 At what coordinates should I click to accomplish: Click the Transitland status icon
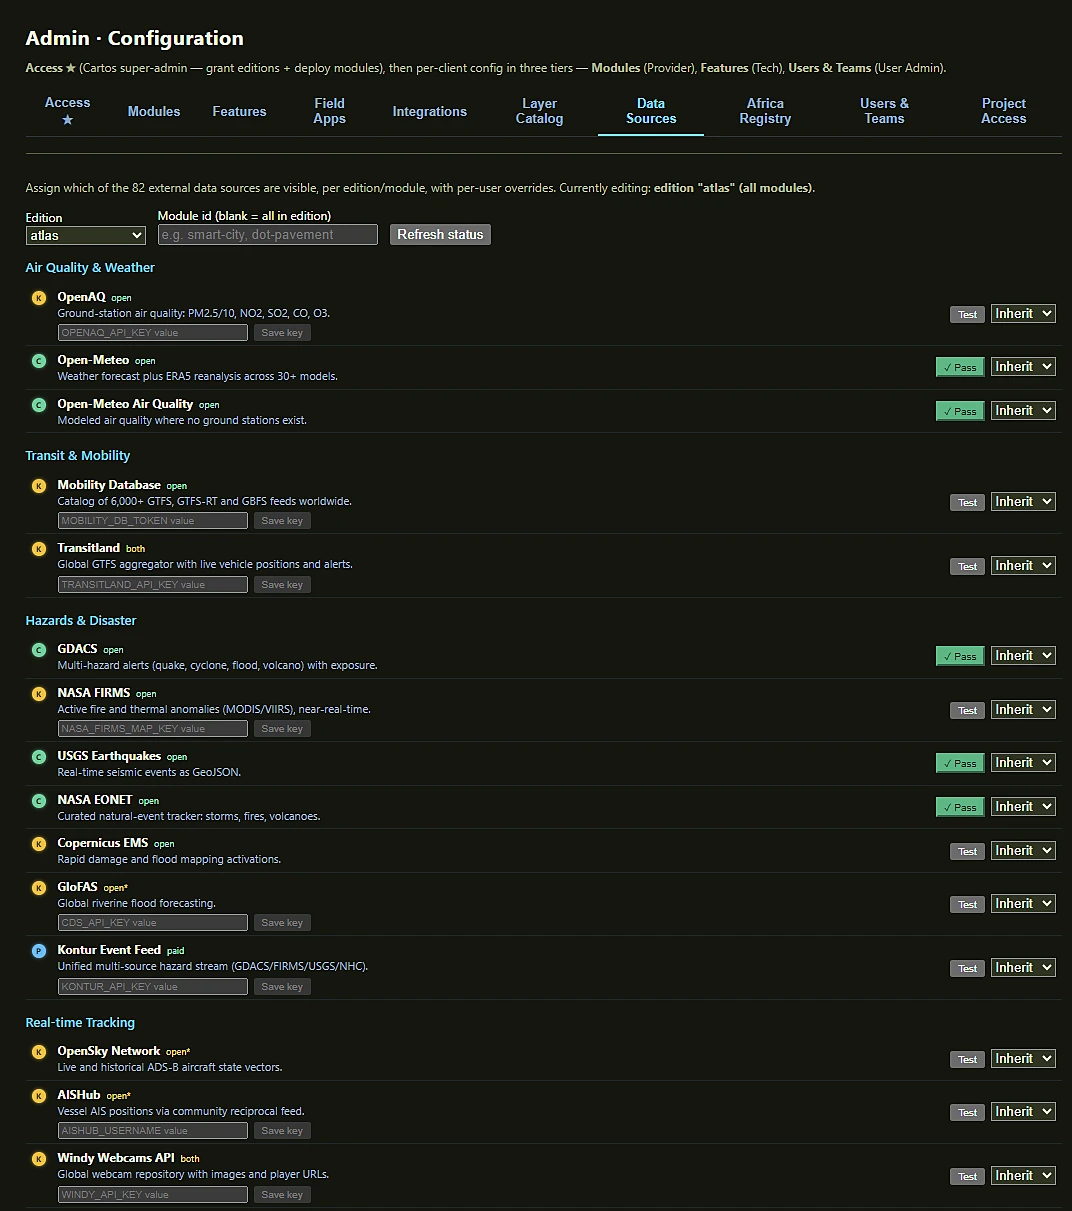39,549
